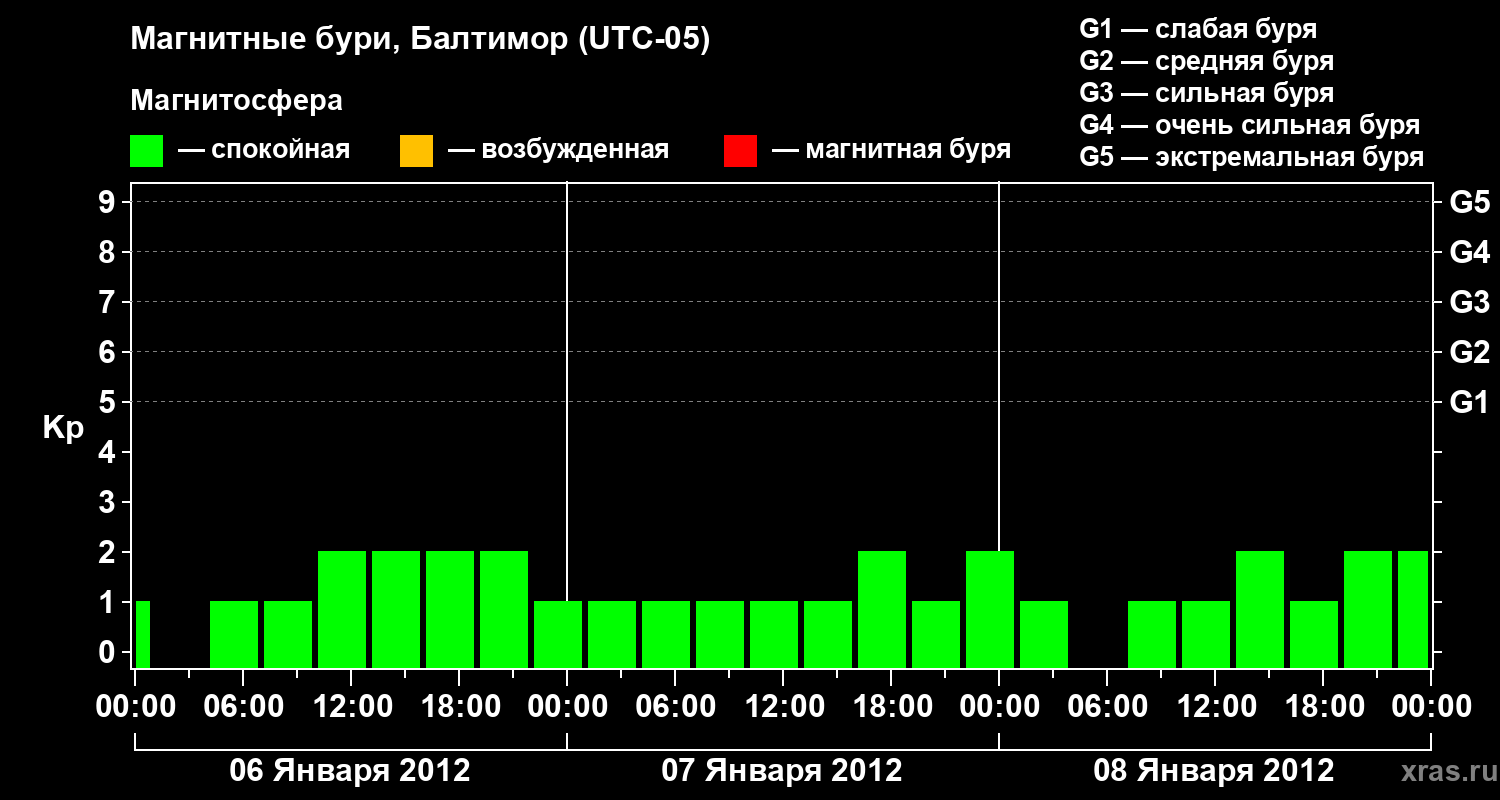Click the right-axis 'G3' label beside the chart
Screen dimensions: 1500x800
coord(1469,302)
